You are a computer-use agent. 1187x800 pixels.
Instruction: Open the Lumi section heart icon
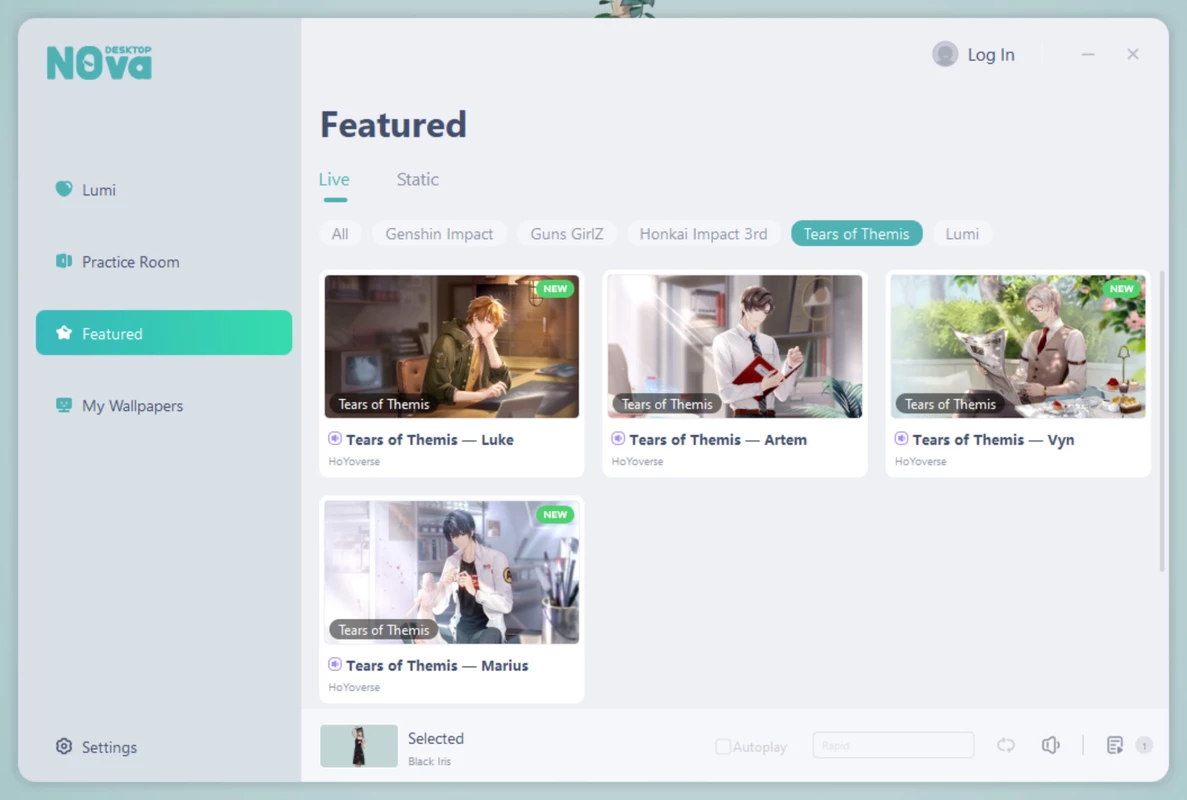64,188
